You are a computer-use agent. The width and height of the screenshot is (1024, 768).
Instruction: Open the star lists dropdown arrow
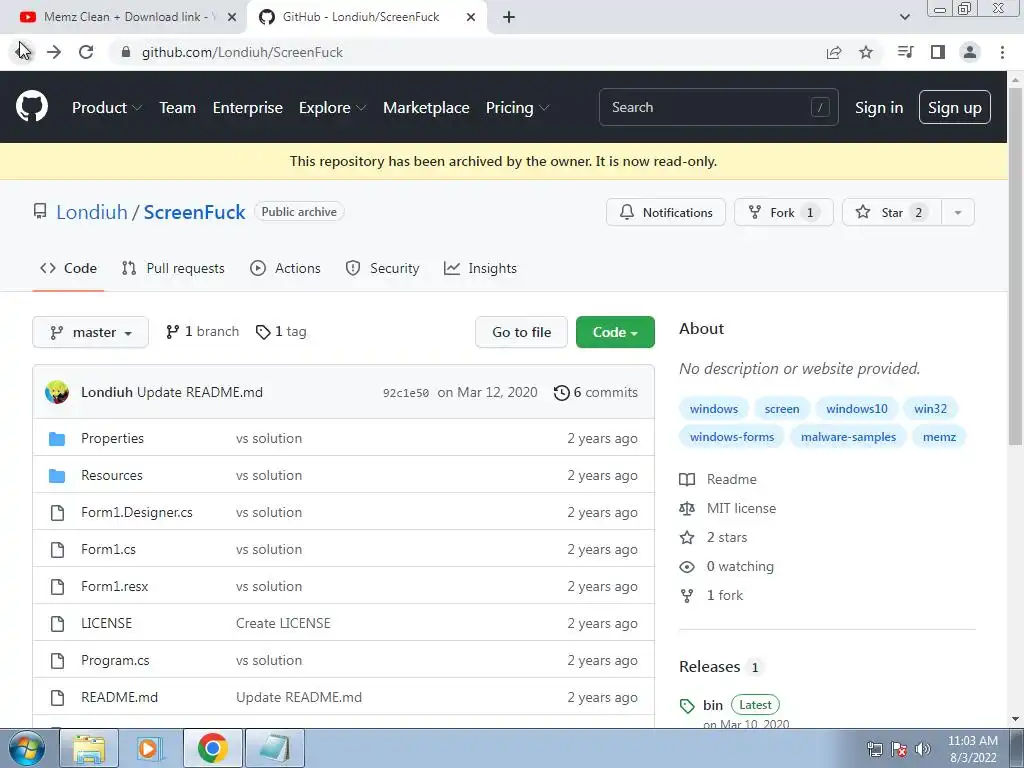coord(958,212)
